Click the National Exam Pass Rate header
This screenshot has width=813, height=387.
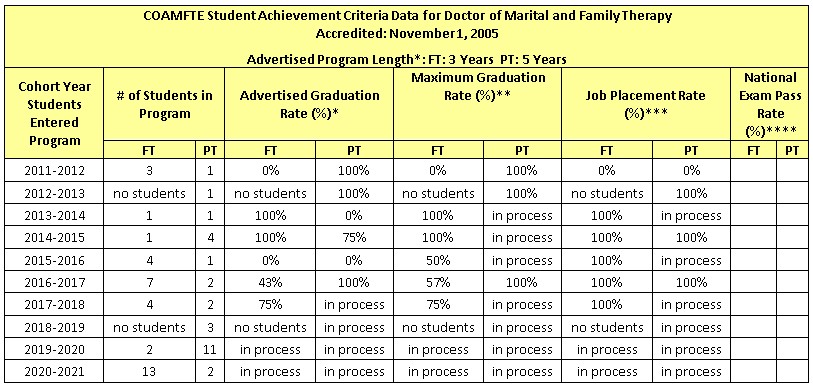[770, 104]
